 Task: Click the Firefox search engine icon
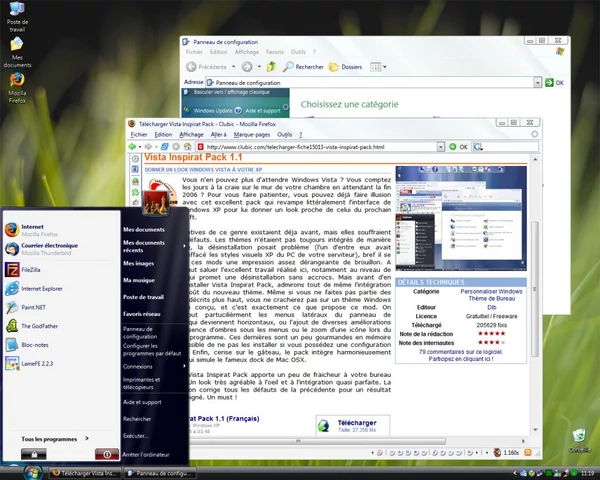point(477,147)
